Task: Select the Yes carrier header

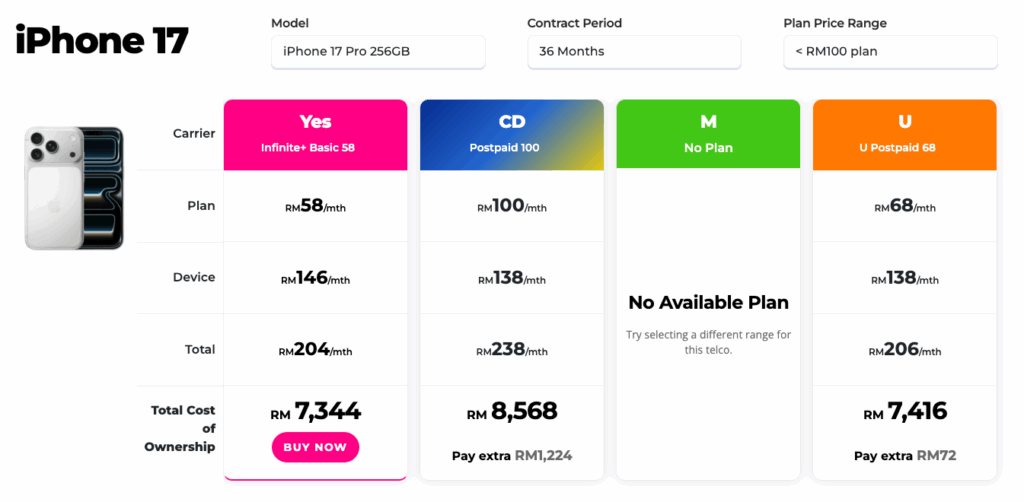Action: [x=315, y=133]
